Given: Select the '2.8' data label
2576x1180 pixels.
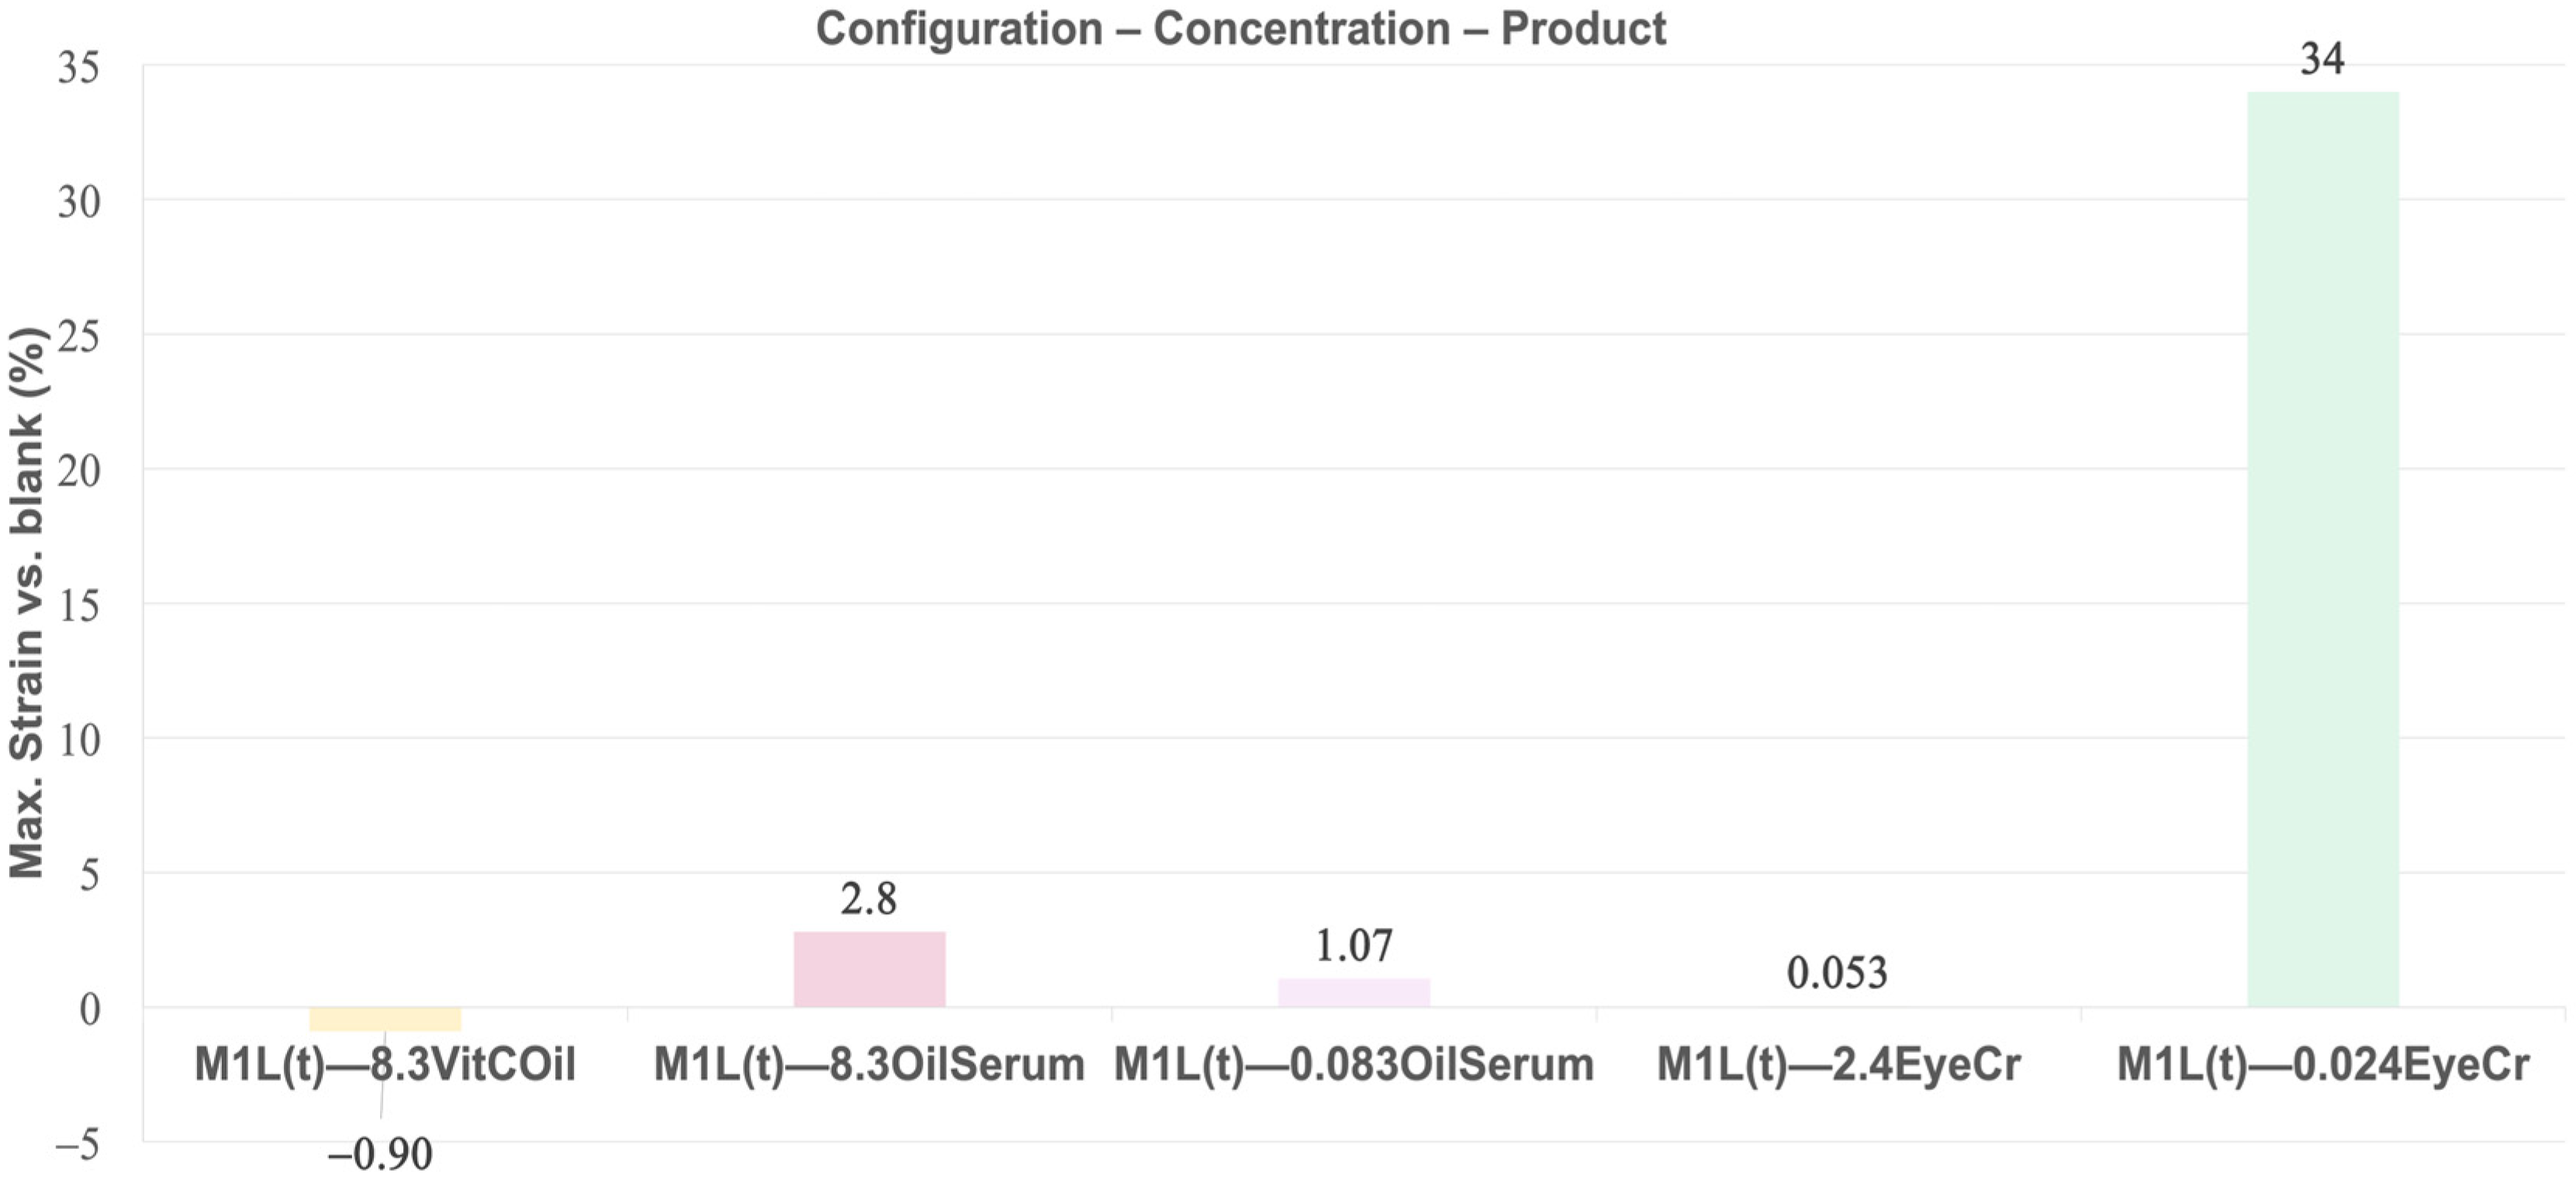Looking at the screenshot, I should click(x=868, y=899).
